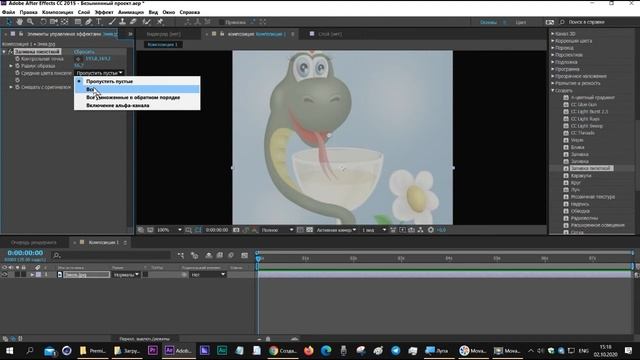640x360 pixels.
Task: Toggle the sample radius stopwatch
Action: tap(17, 66)
